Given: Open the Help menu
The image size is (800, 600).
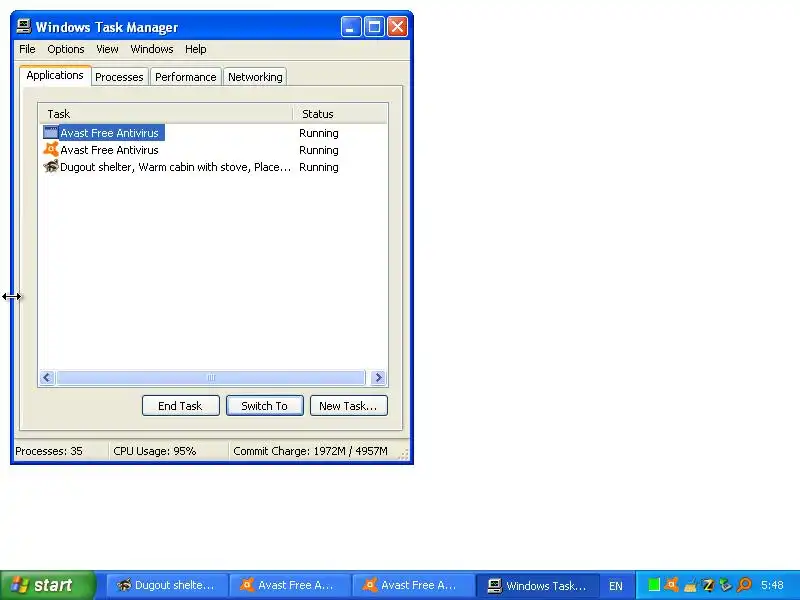Looking at the screenshot, I should coord(195,49).
